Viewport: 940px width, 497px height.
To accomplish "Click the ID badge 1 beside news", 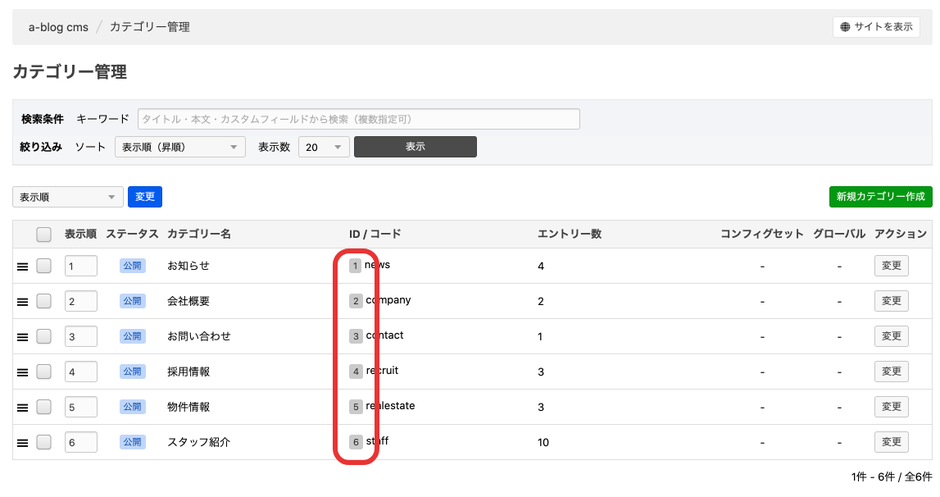I will pos(355,266).
